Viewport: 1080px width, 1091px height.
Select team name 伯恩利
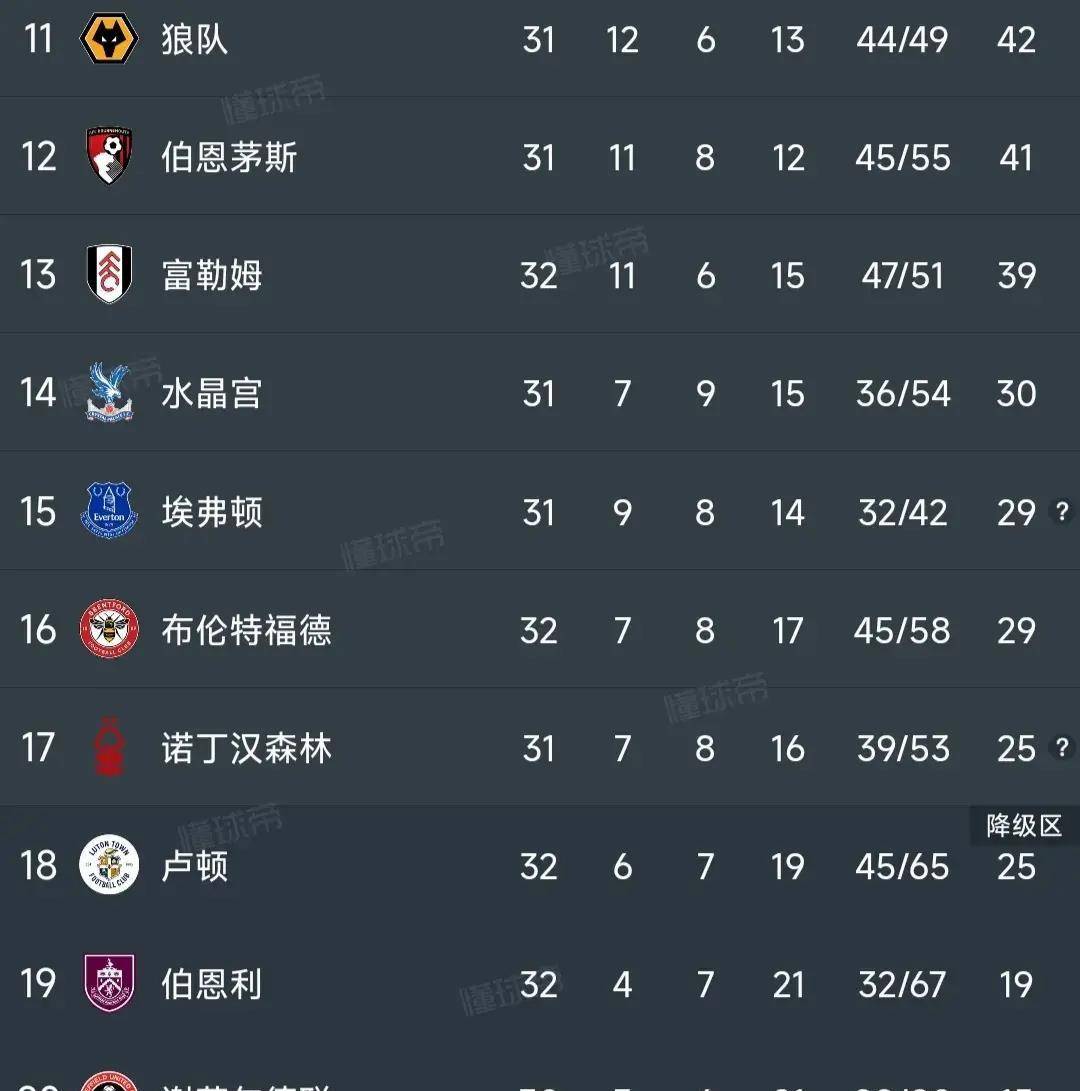pos(212,984)
